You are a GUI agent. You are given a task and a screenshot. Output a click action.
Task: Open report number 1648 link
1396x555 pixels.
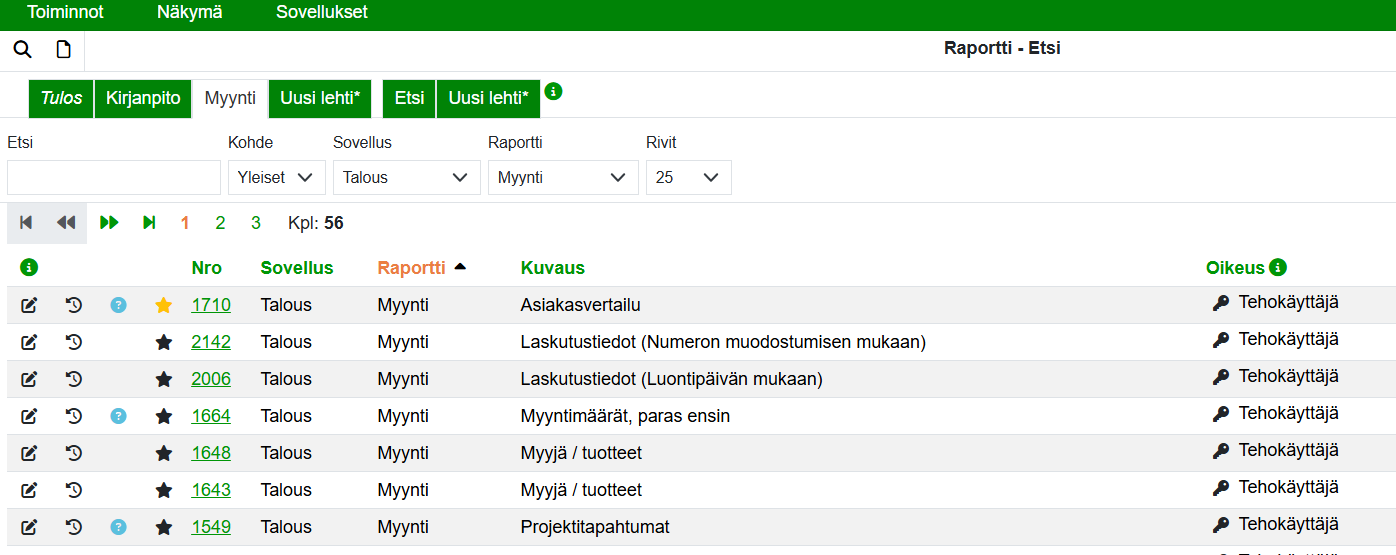pos(211,453)
